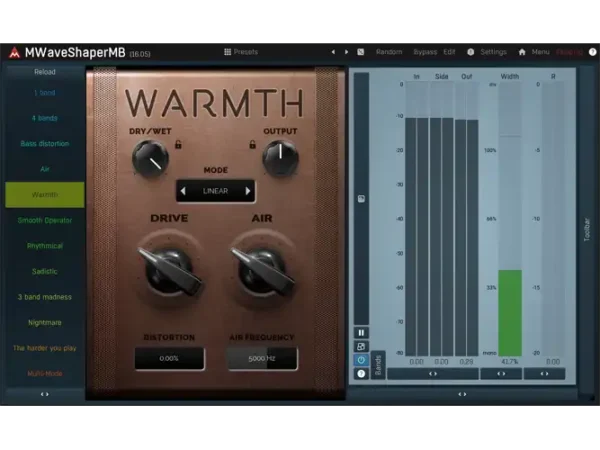Click the red label next to Menu
Screen dimensions: 600x450
tap(569, 52)
